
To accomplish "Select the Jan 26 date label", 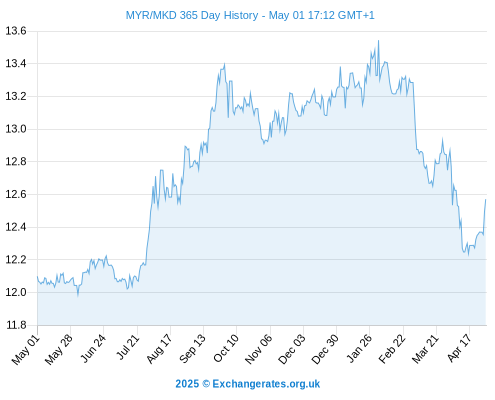I will 359,349.
